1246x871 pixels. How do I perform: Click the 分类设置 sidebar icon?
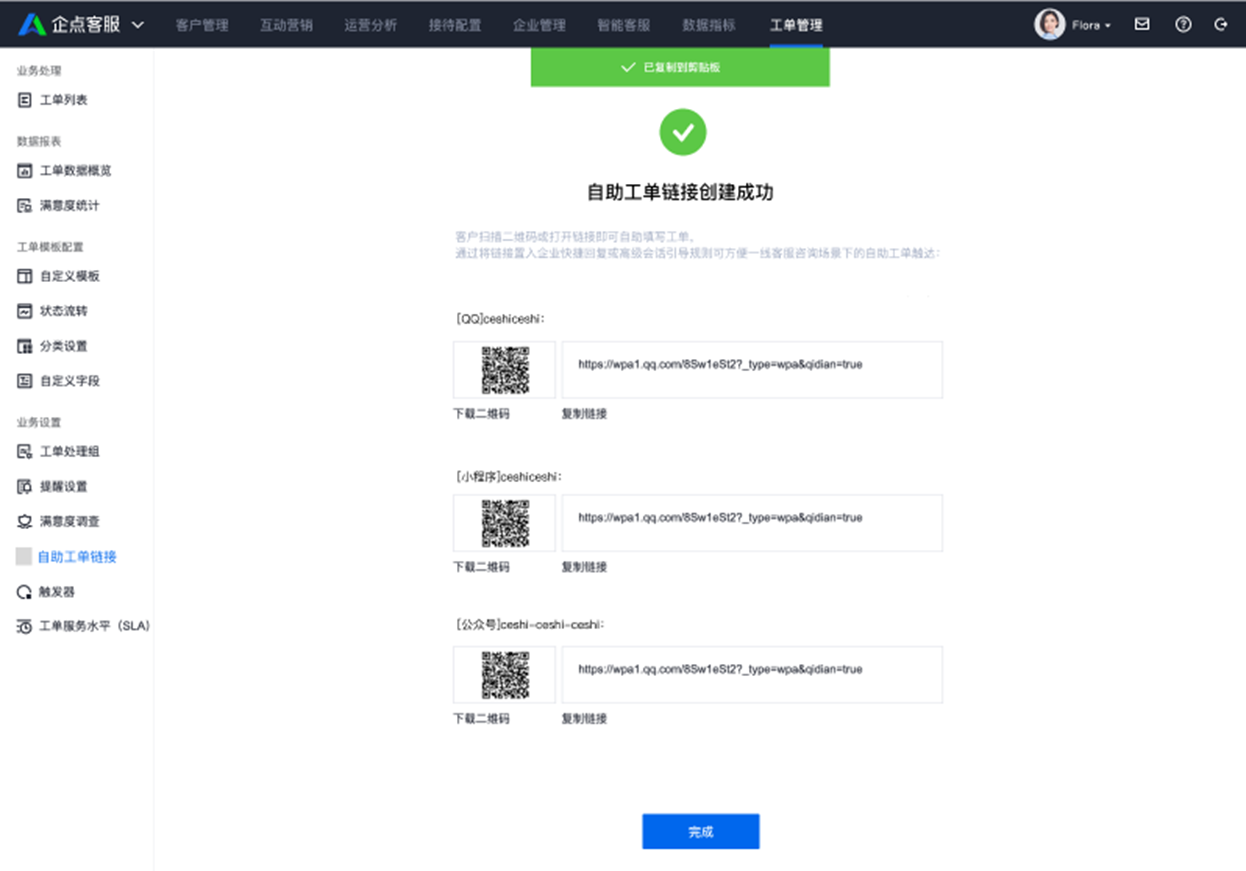[24, 346]
